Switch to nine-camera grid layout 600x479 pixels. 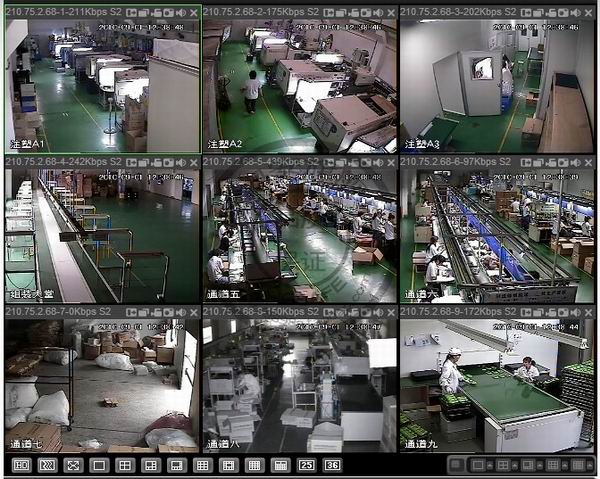(x=202, y=465)
